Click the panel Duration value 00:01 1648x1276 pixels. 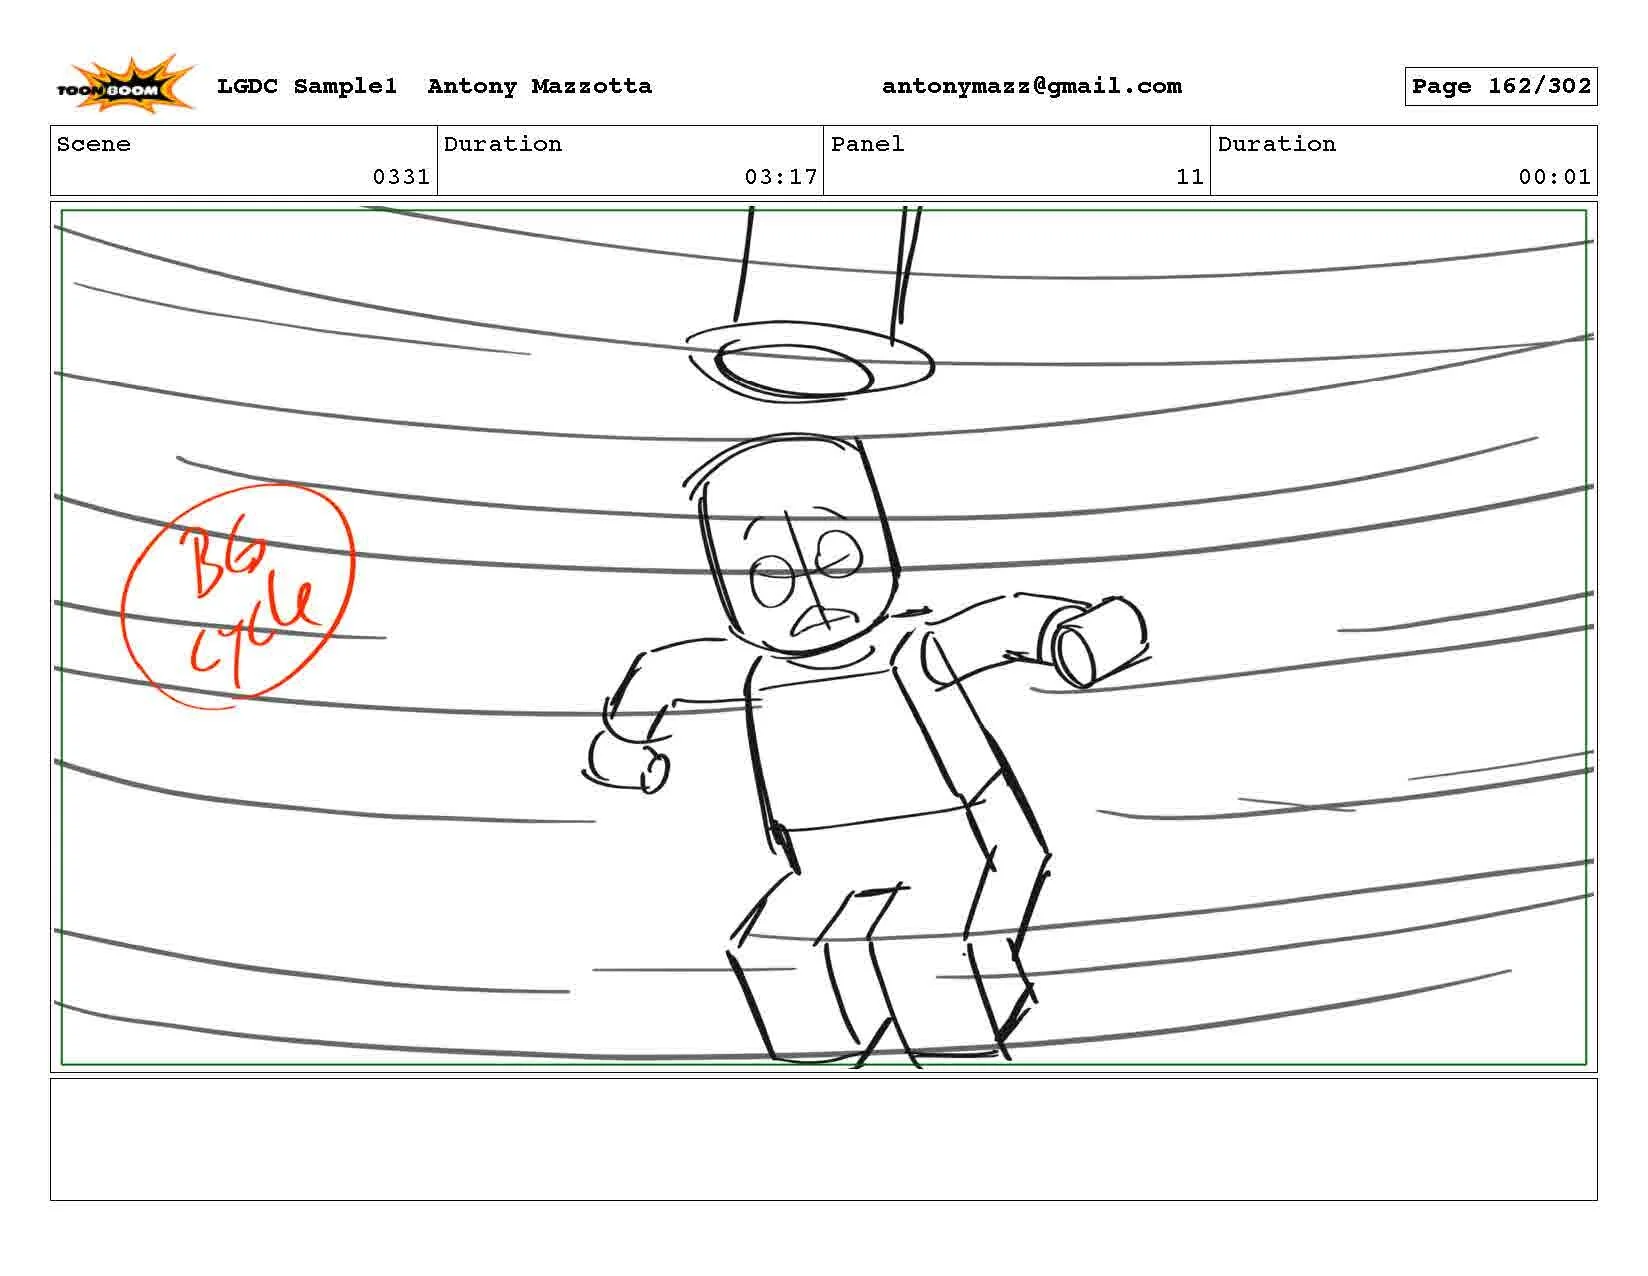click(1554, 177)
